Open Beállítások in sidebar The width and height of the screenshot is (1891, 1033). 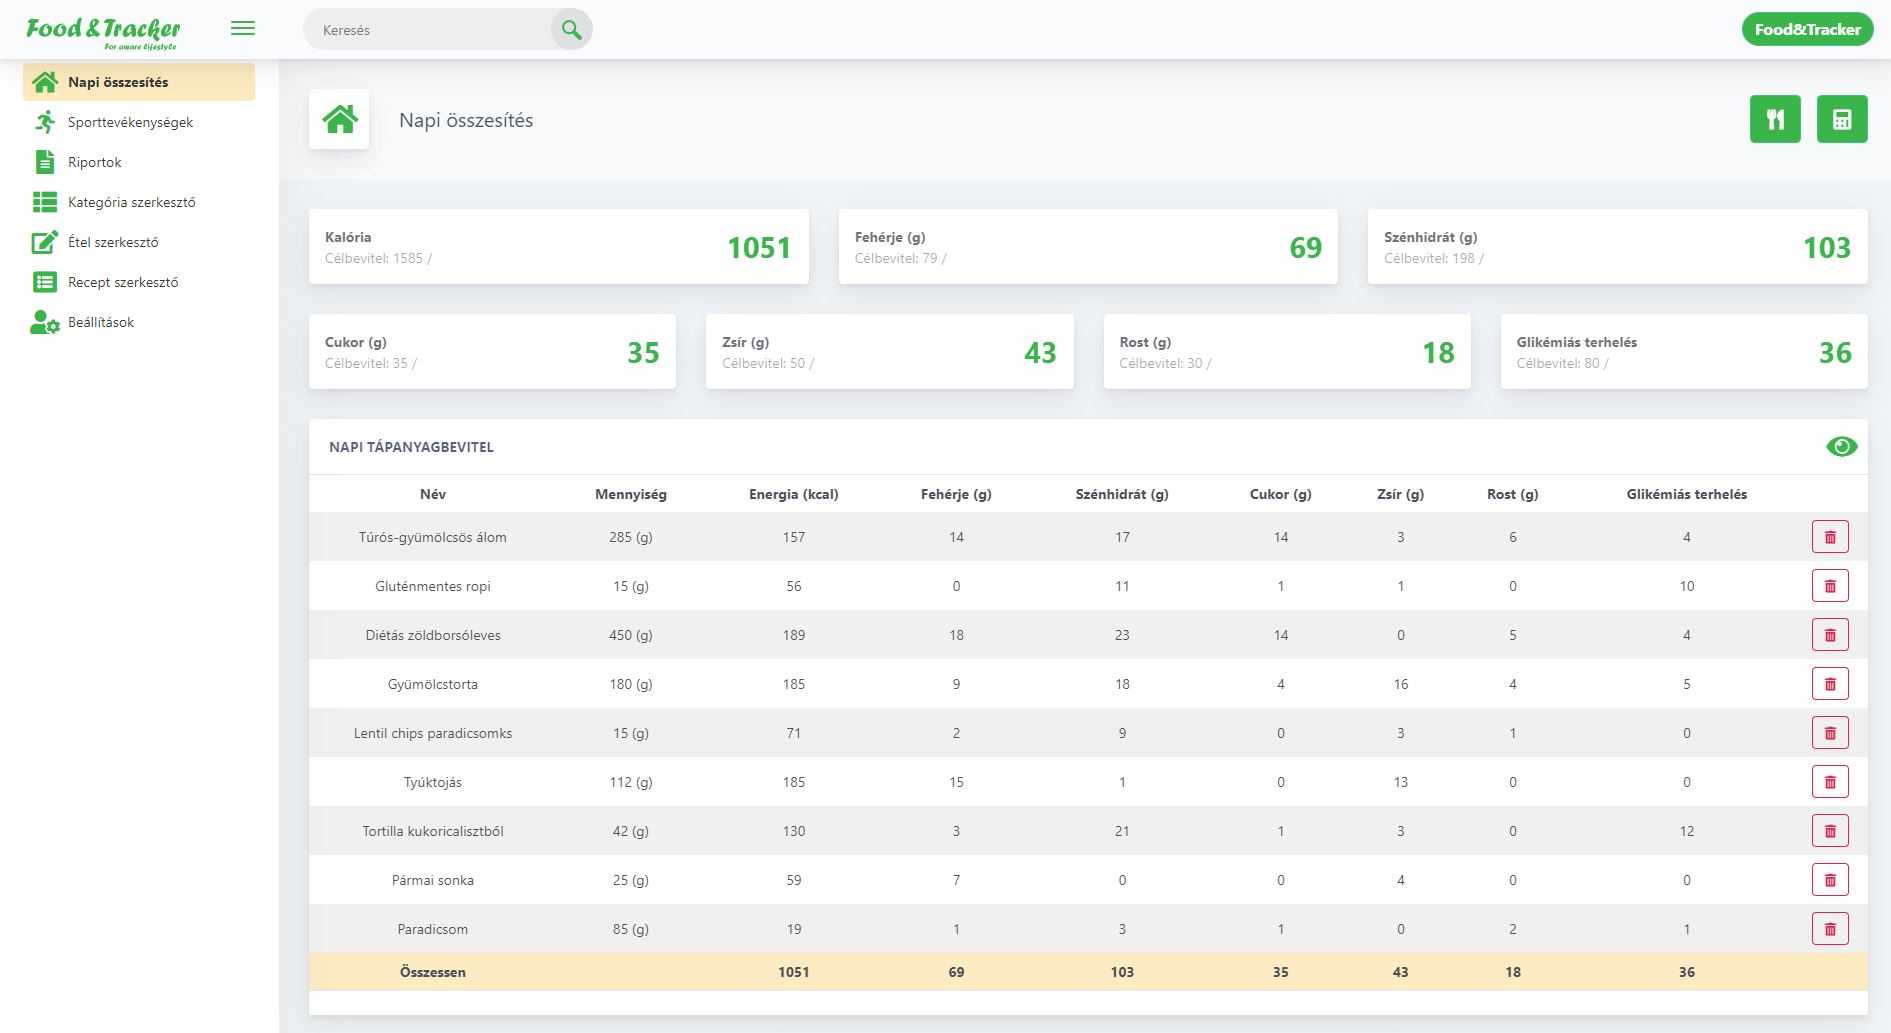[x=139, y=322]
